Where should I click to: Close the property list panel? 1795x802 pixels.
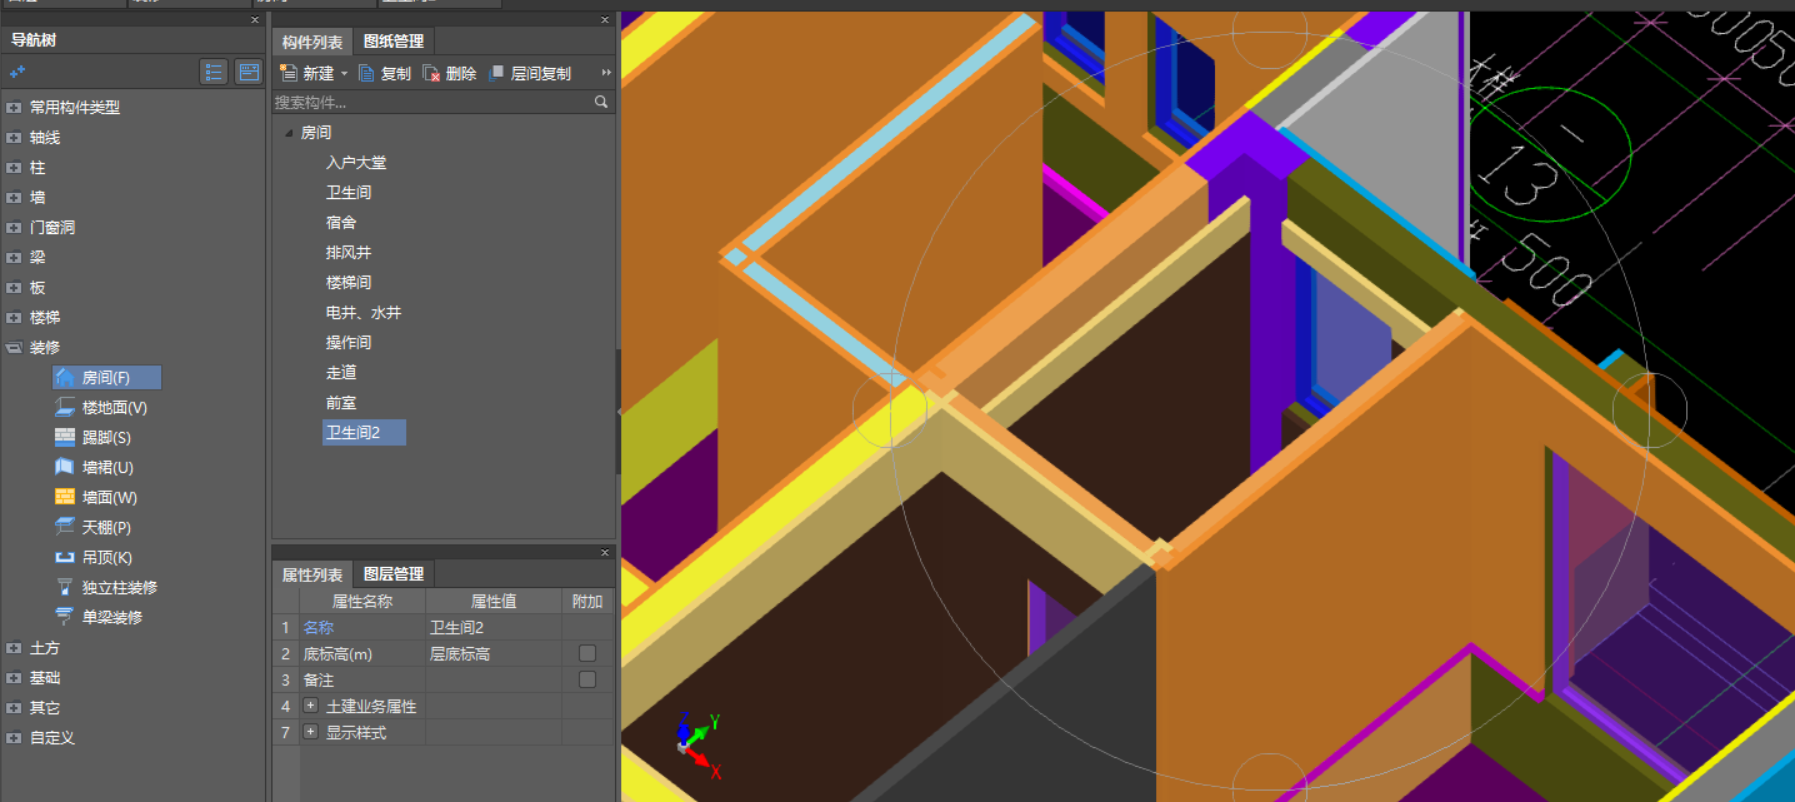605,553
